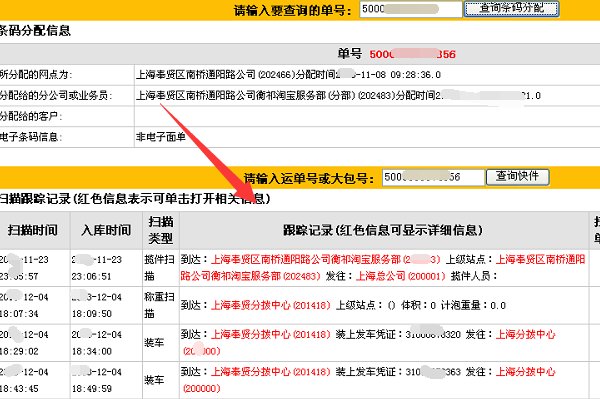Open 上海奉贤区南桥通阳路公司衡祁淘宝服务部 link after 到达 in 揽件扫描 row

pyautogui.click(x=326, y=260)
